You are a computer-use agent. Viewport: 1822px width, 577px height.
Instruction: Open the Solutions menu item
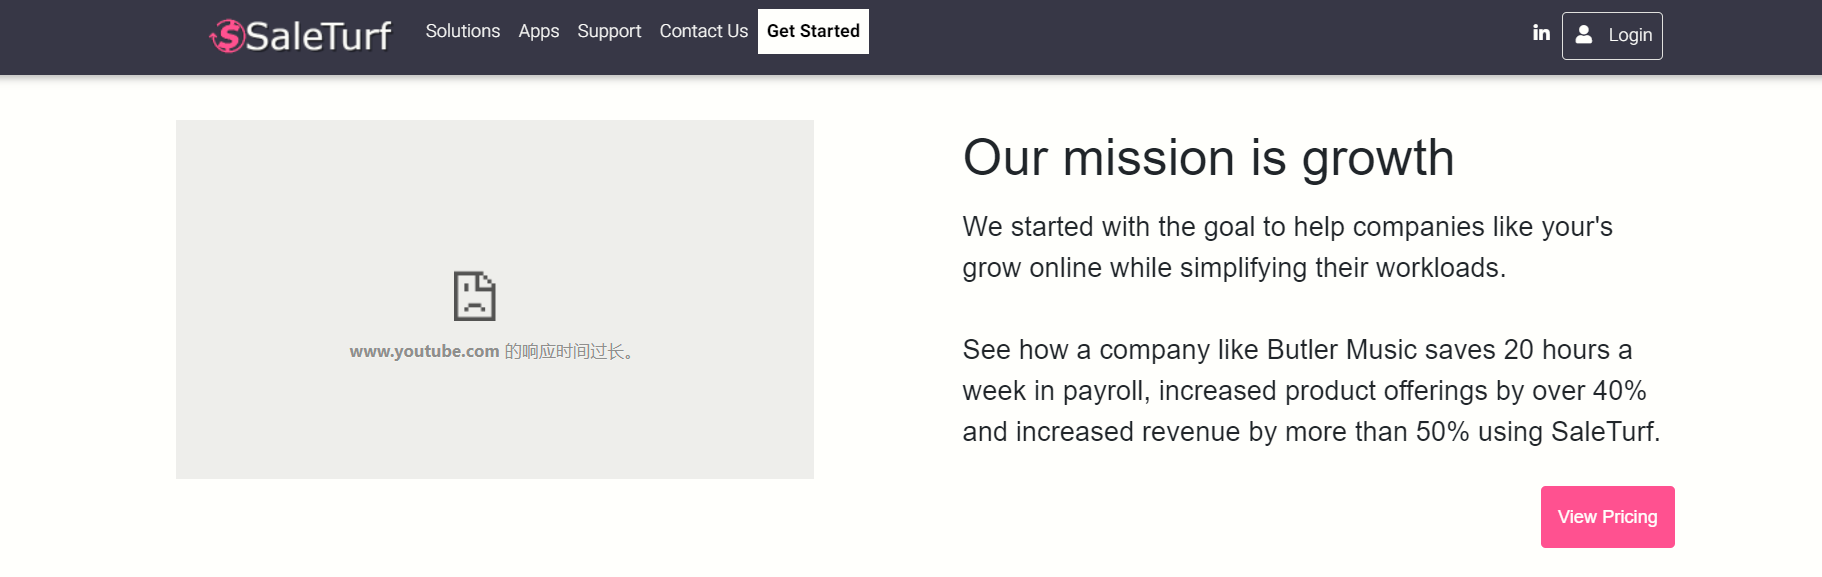tap(462, 31)
